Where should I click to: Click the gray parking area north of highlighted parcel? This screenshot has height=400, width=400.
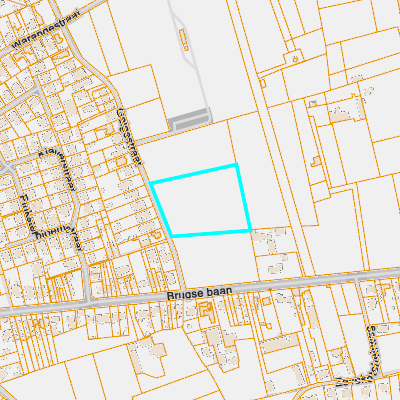point(190,119)
